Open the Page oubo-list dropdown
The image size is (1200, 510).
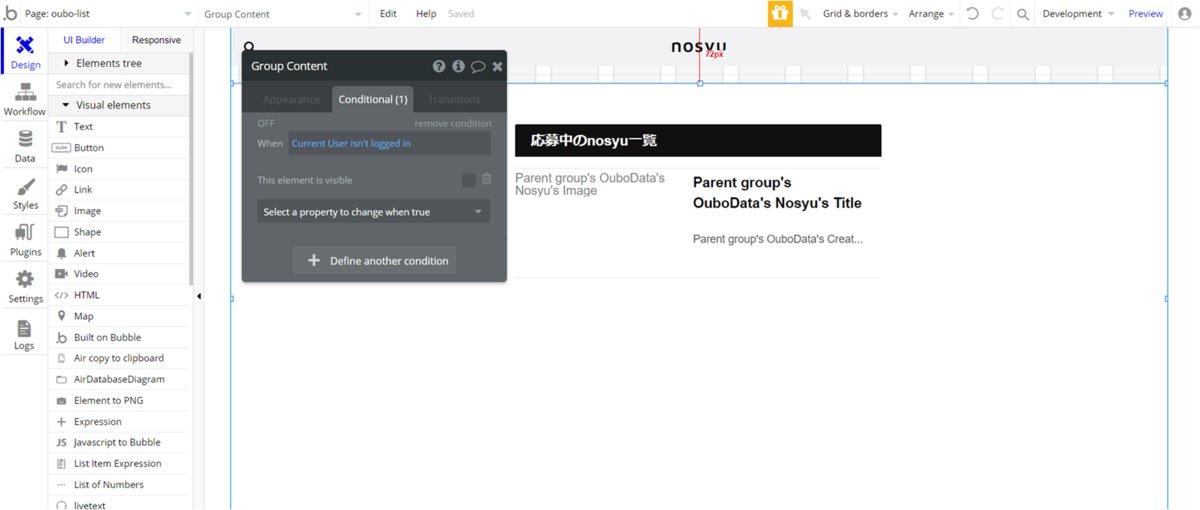point(108,14)
